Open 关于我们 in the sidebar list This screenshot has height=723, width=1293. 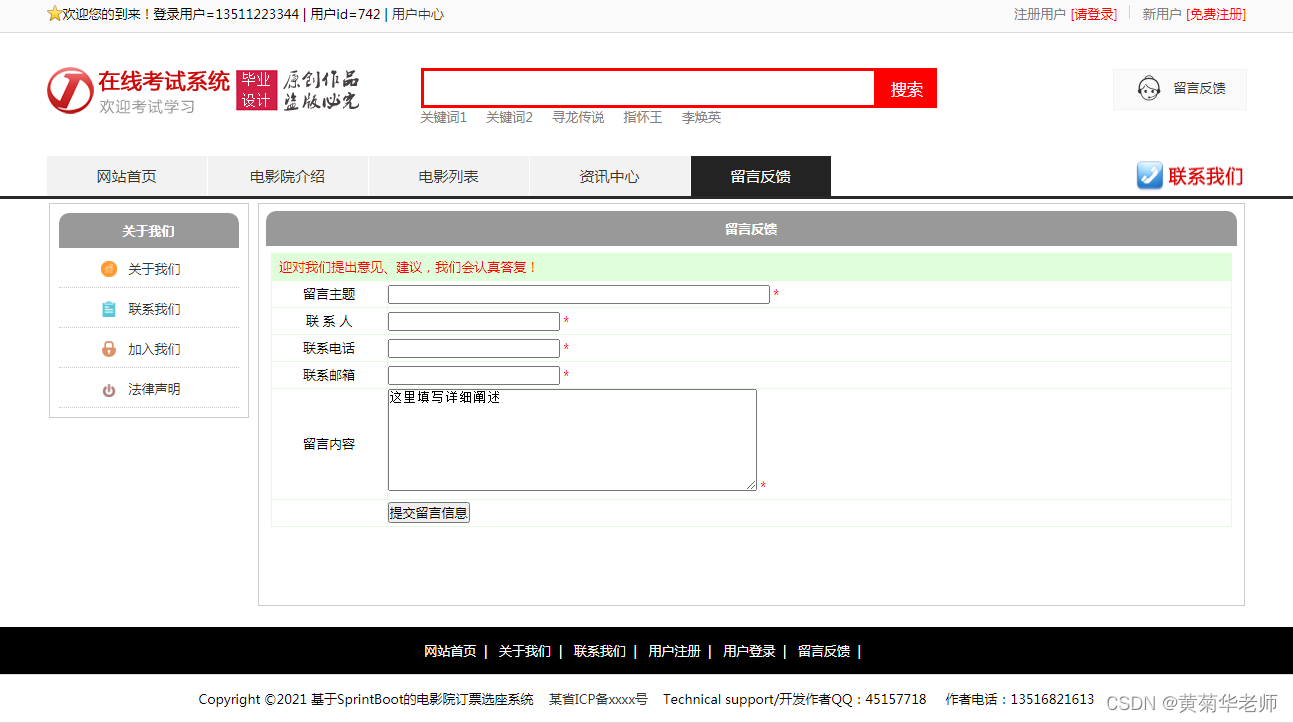154,269
